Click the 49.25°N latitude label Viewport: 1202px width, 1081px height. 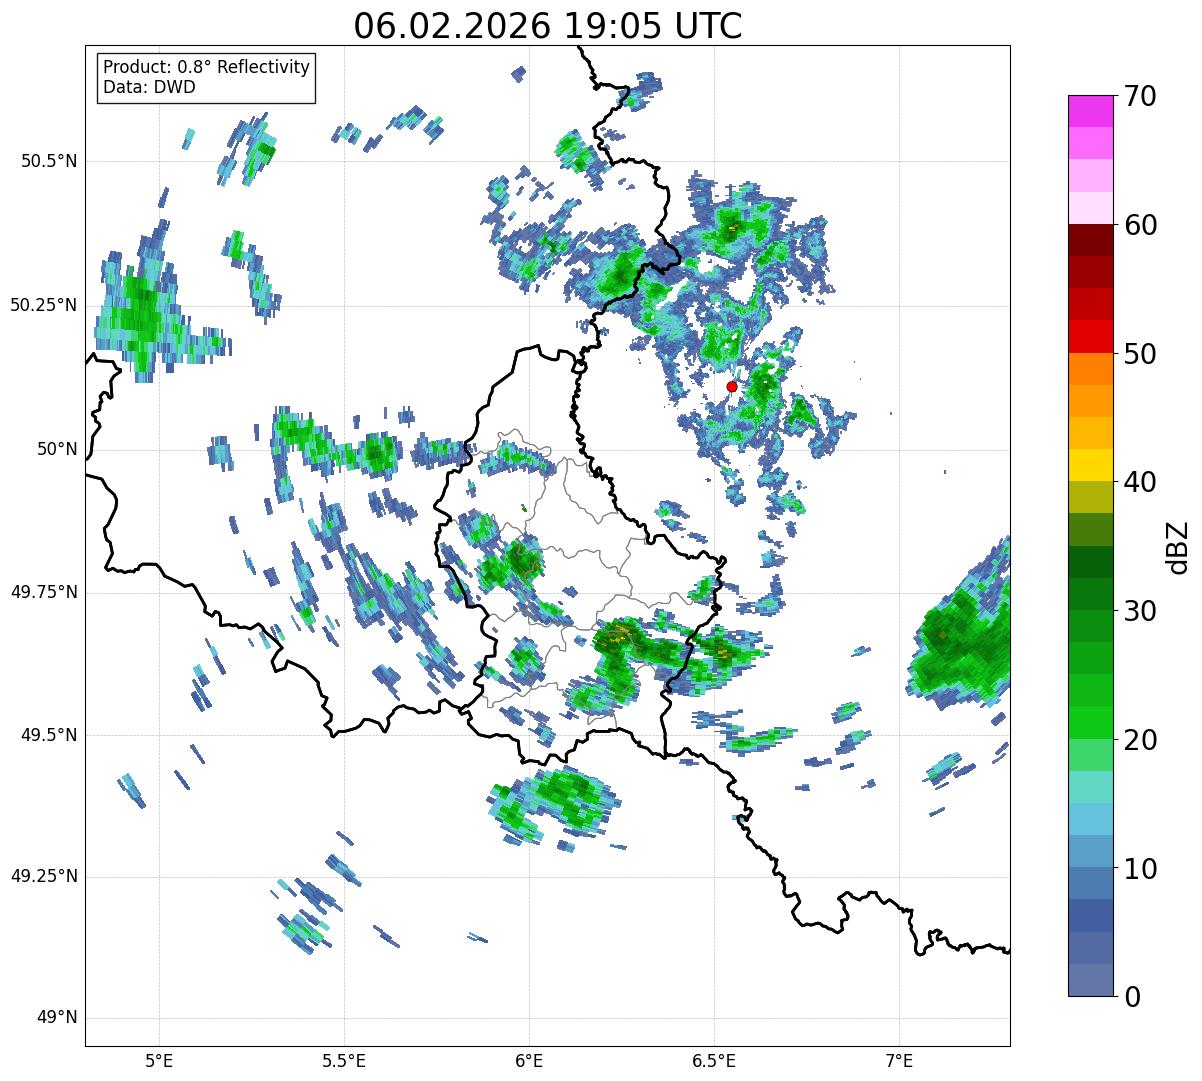43,876
